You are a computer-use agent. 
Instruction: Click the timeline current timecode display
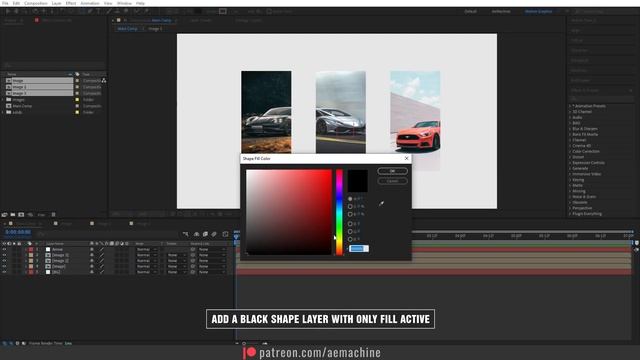tap(18, 232)
